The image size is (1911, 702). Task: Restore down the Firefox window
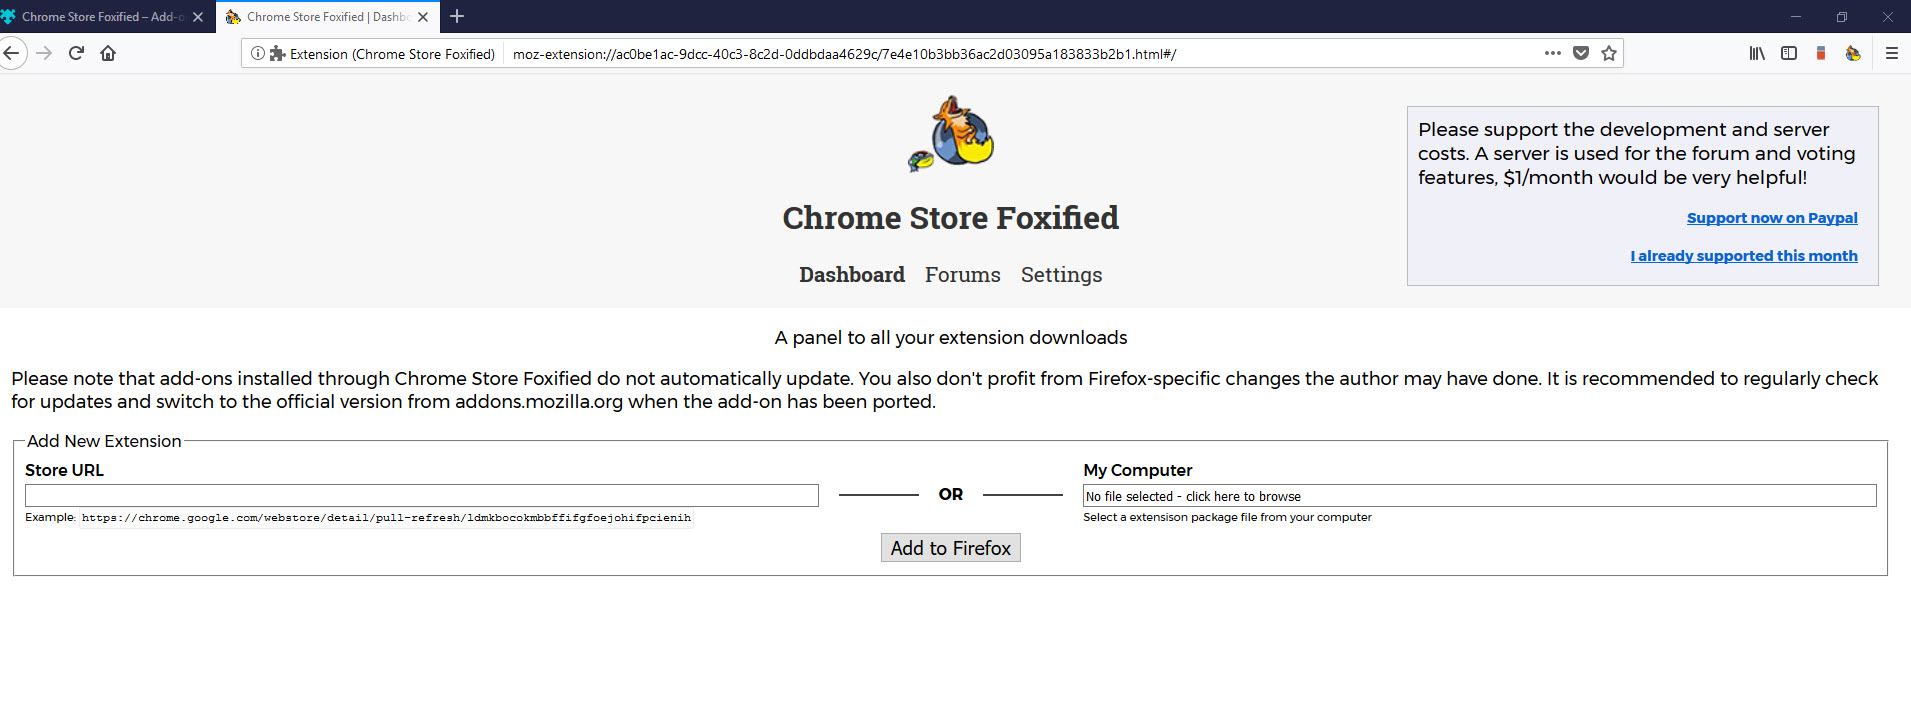(1841, 16)
